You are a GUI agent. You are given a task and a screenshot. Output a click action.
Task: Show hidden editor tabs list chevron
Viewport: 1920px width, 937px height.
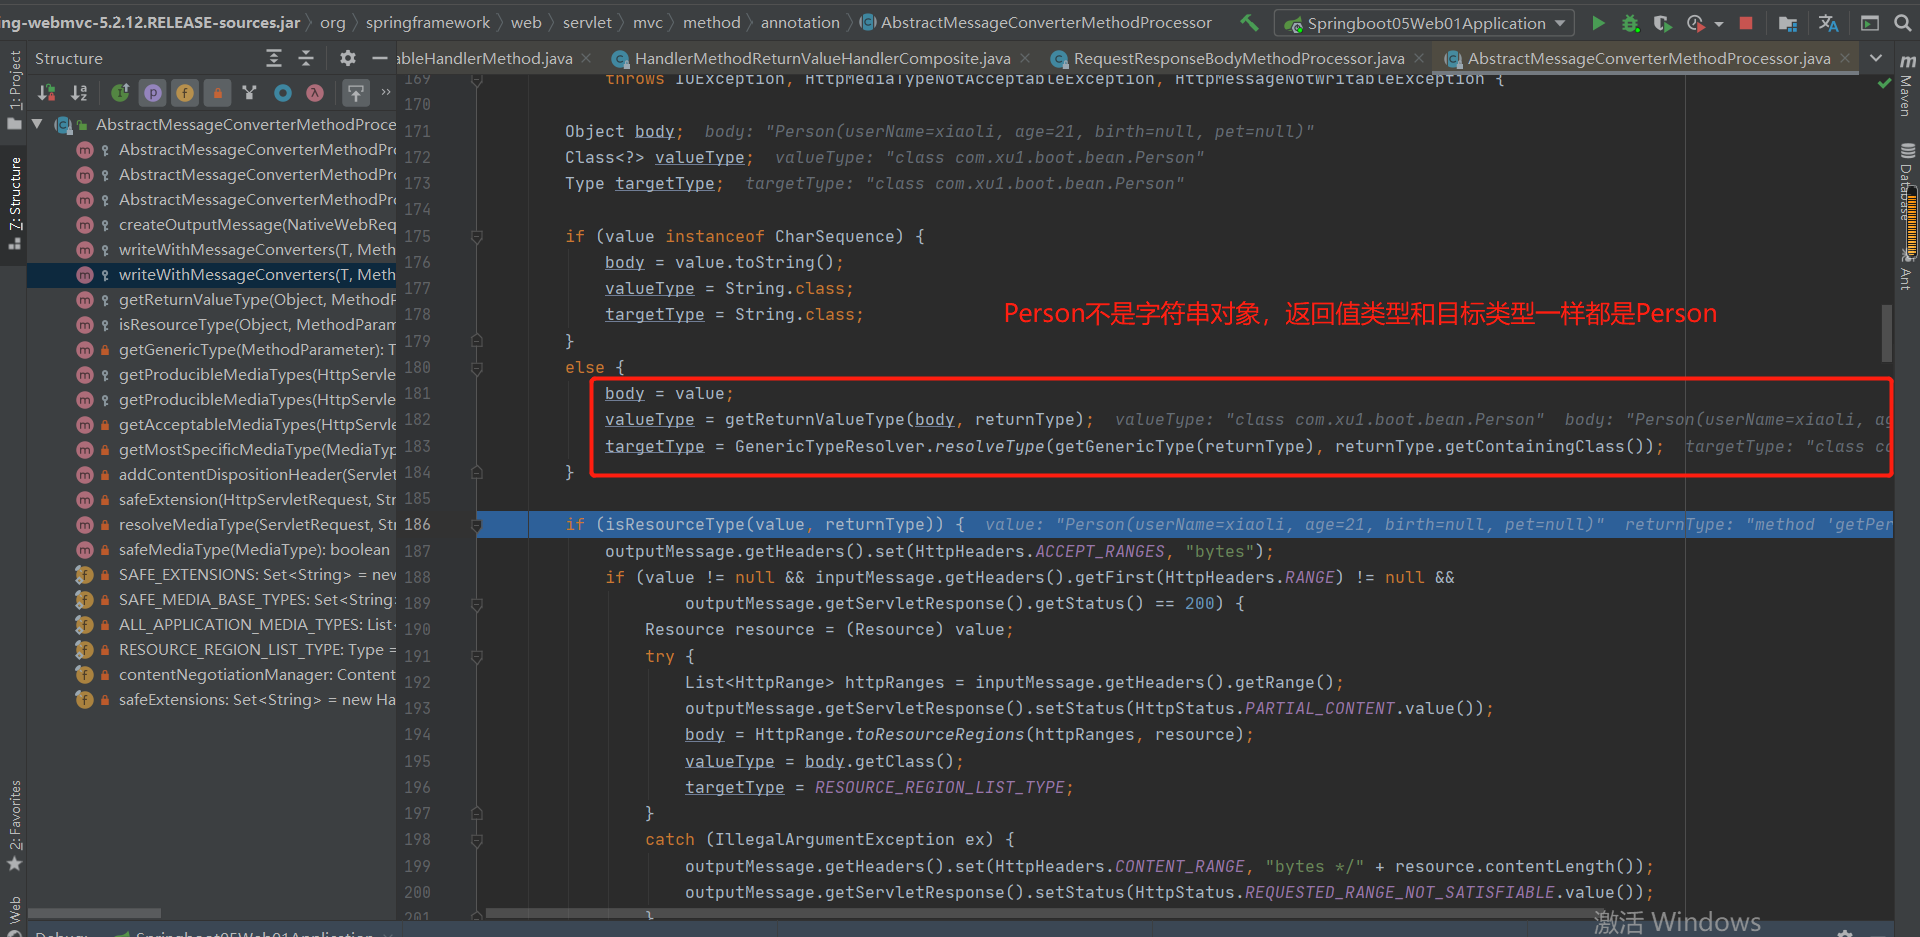1876,58
